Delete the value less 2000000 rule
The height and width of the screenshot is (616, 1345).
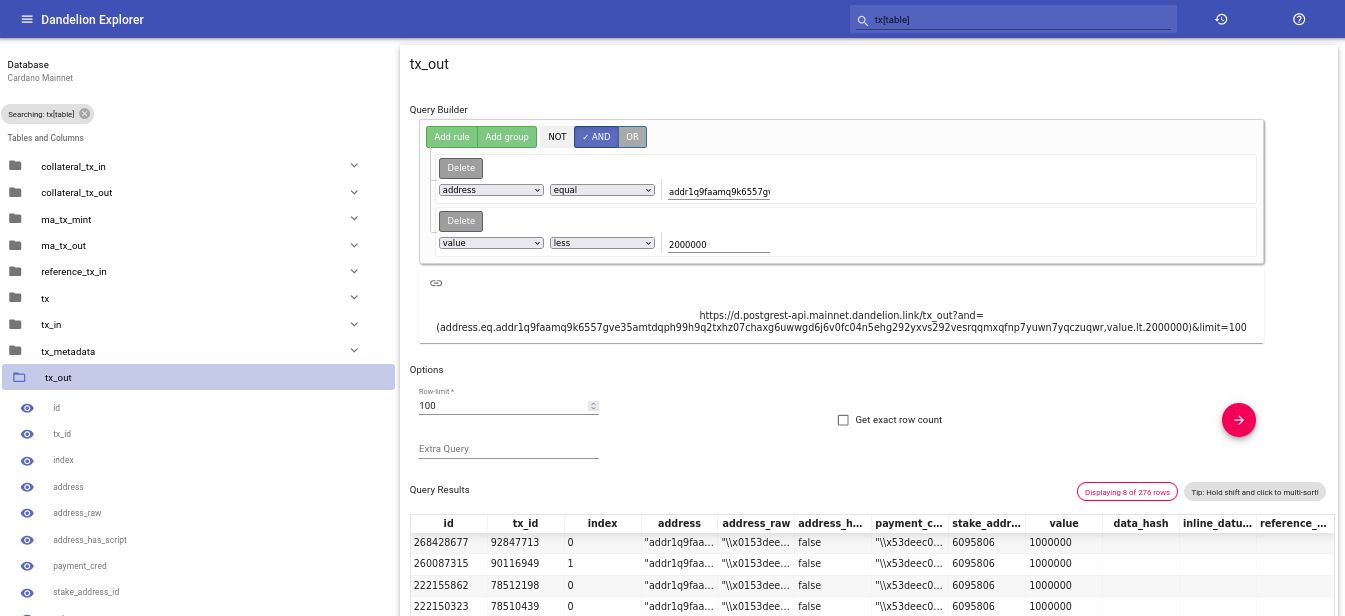click(461, 221)
